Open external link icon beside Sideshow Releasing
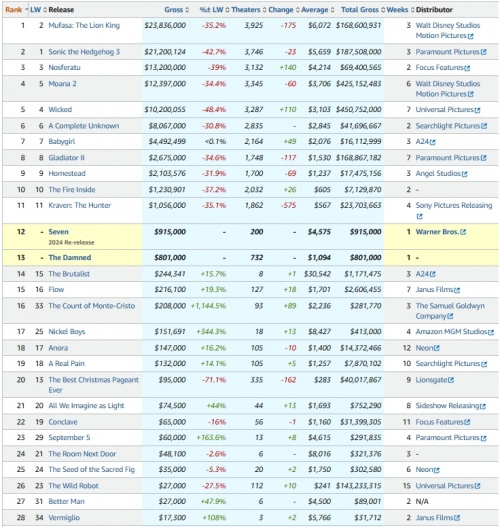The image size is (500, 527). click(483, 406)
